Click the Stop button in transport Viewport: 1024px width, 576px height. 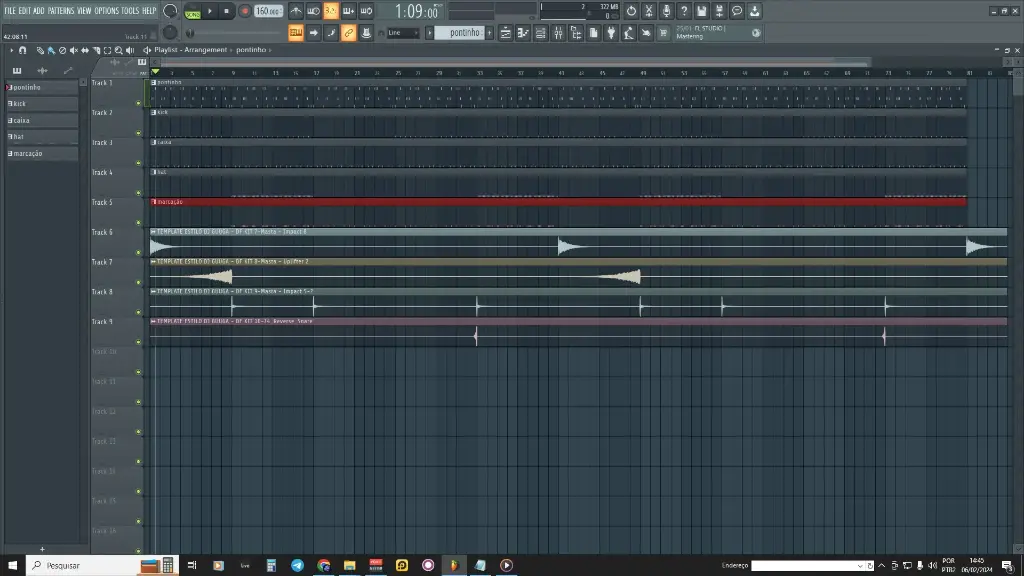(227, 11)
